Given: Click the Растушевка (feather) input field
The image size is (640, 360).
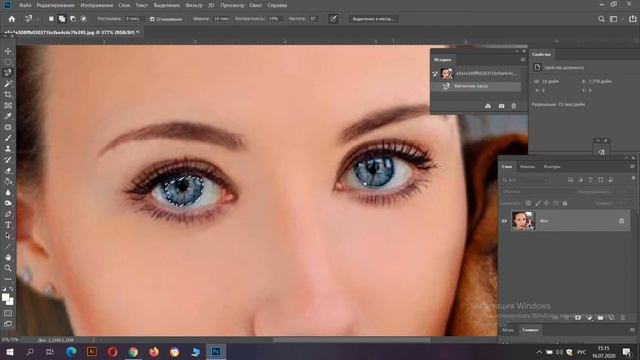Looking at the screenshot, I should (134, 19).
